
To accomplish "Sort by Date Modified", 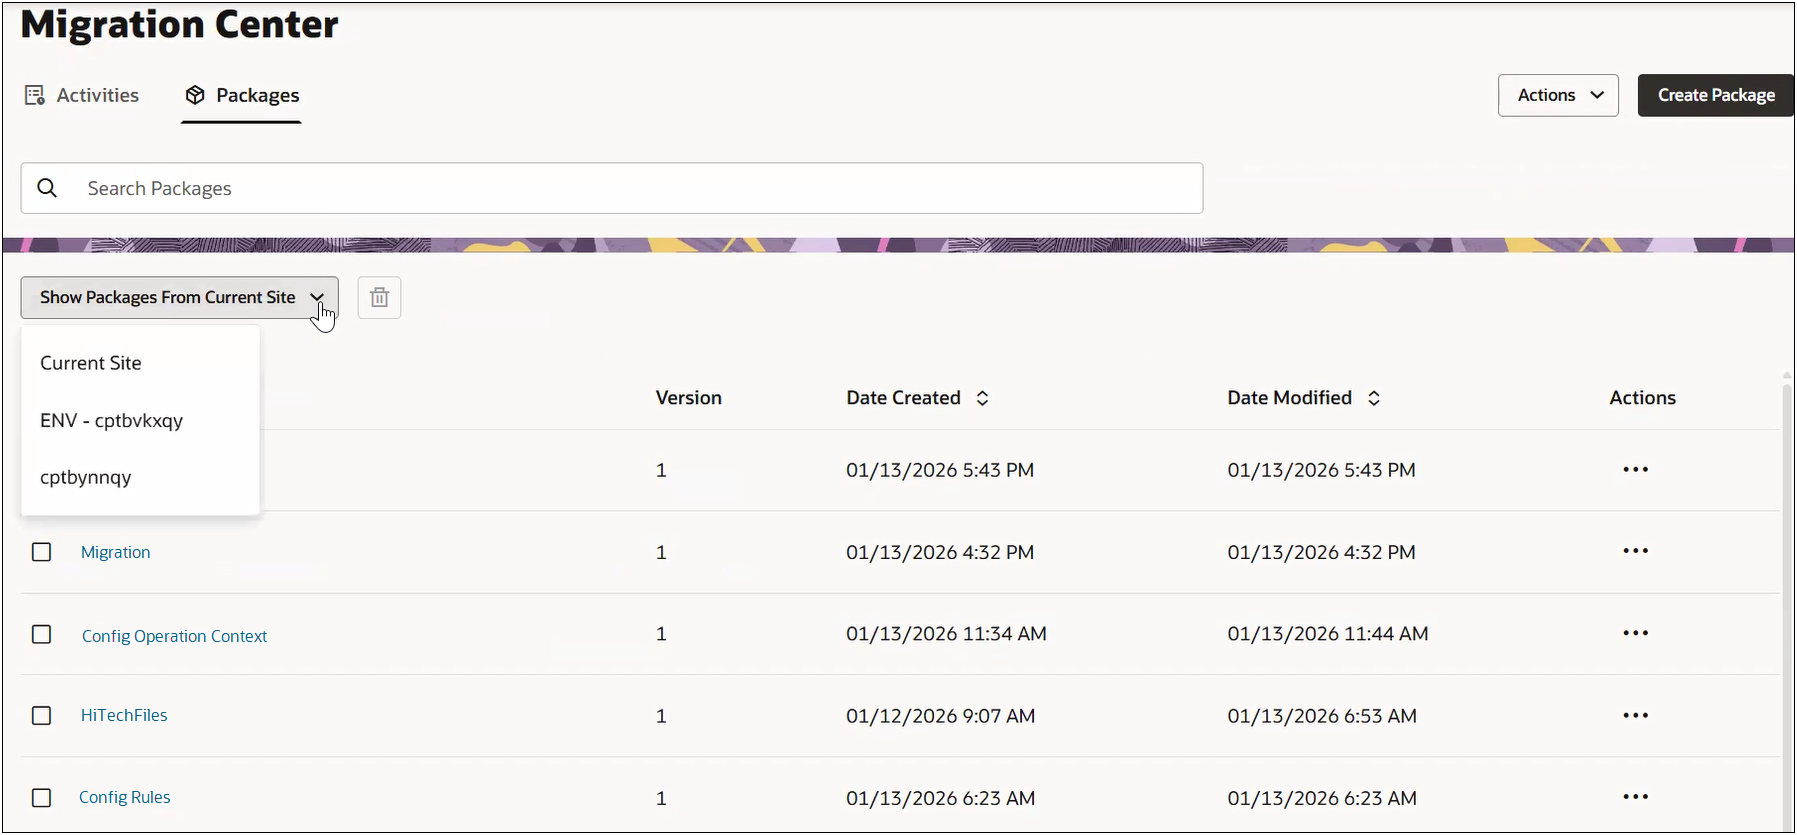I will (x=1374, y=398).
